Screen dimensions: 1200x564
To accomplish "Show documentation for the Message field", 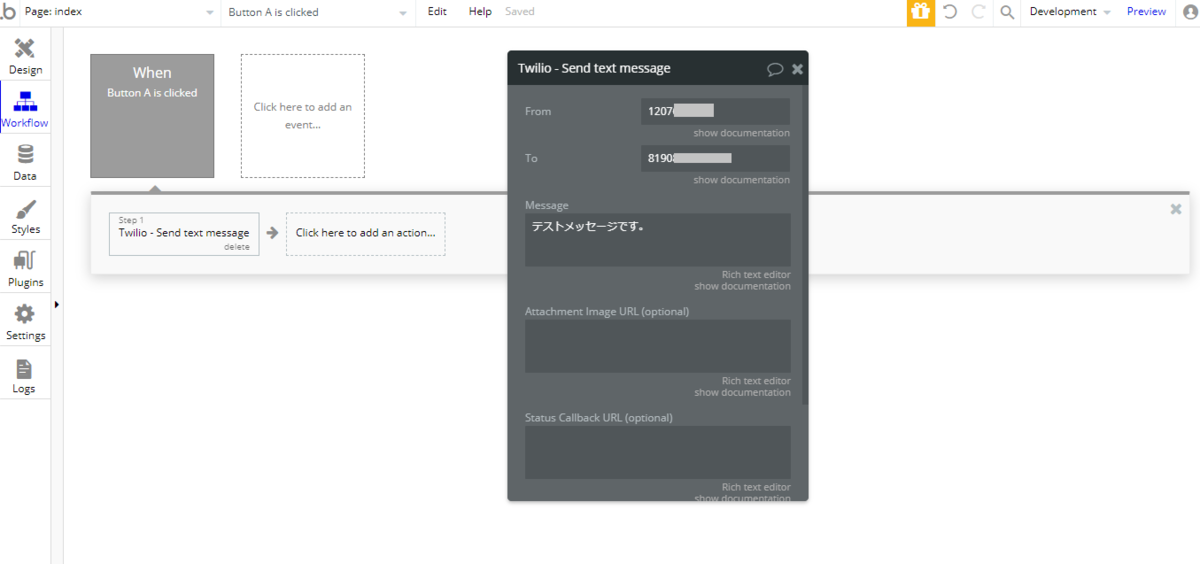I will (741, 286).
